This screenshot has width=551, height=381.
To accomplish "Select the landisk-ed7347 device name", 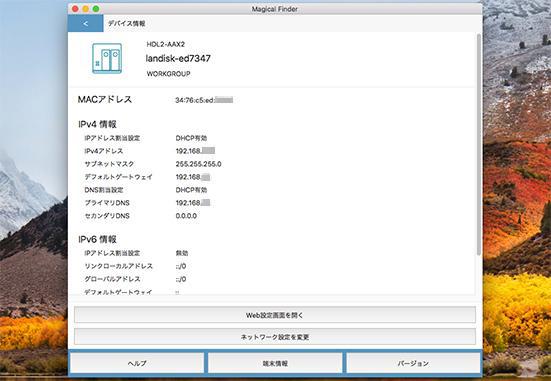I will pos(178,58).
